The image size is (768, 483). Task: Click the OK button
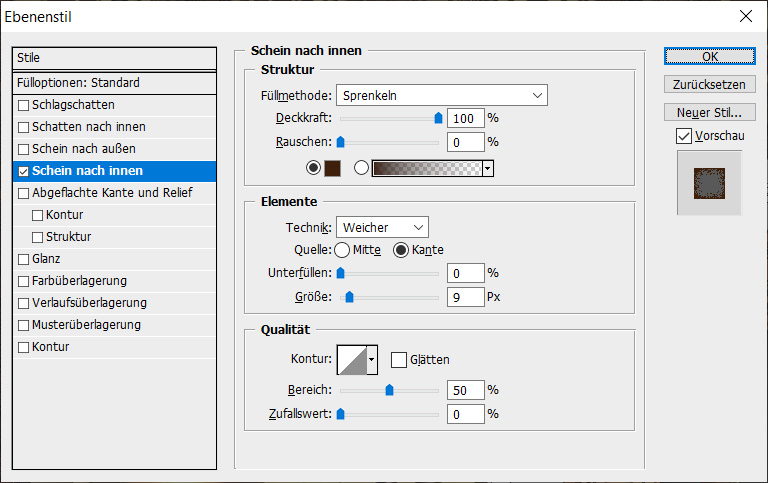pyautogui.click(x=709, y=56)
